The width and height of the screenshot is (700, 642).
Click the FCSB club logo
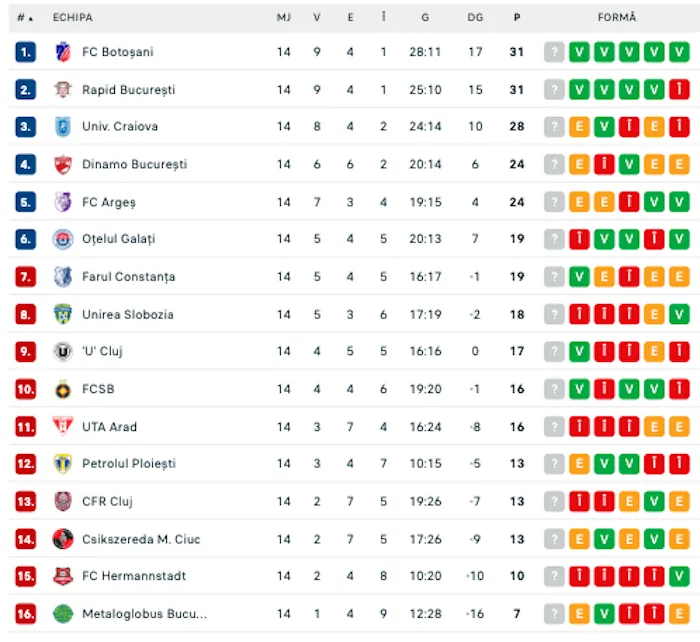click(x=63, y=389)
